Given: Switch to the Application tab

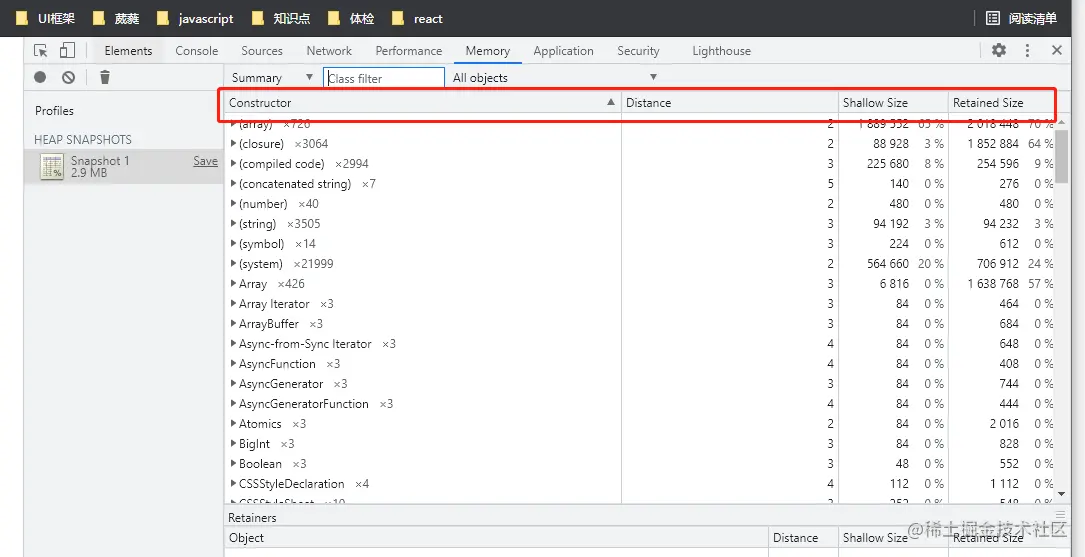Looking at the screenshot, I should [x=563, y=51].
